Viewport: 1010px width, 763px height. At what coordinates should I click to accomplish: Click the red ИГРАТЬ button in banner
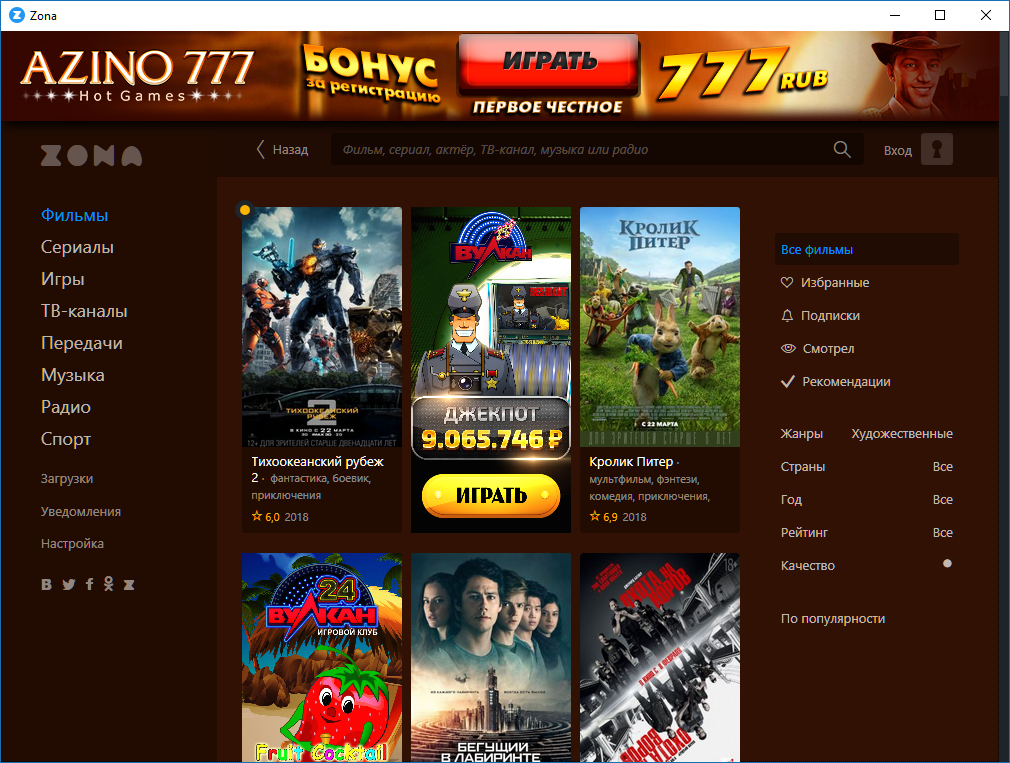[x=549, y=62]
